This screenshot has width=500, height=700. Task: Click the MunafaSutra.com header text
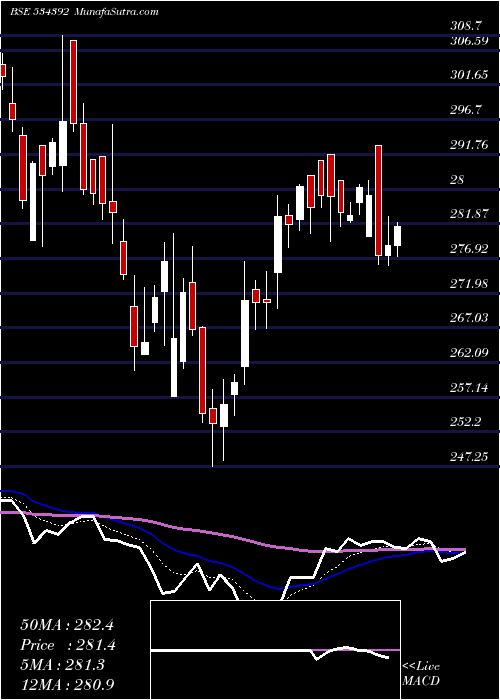117,11
